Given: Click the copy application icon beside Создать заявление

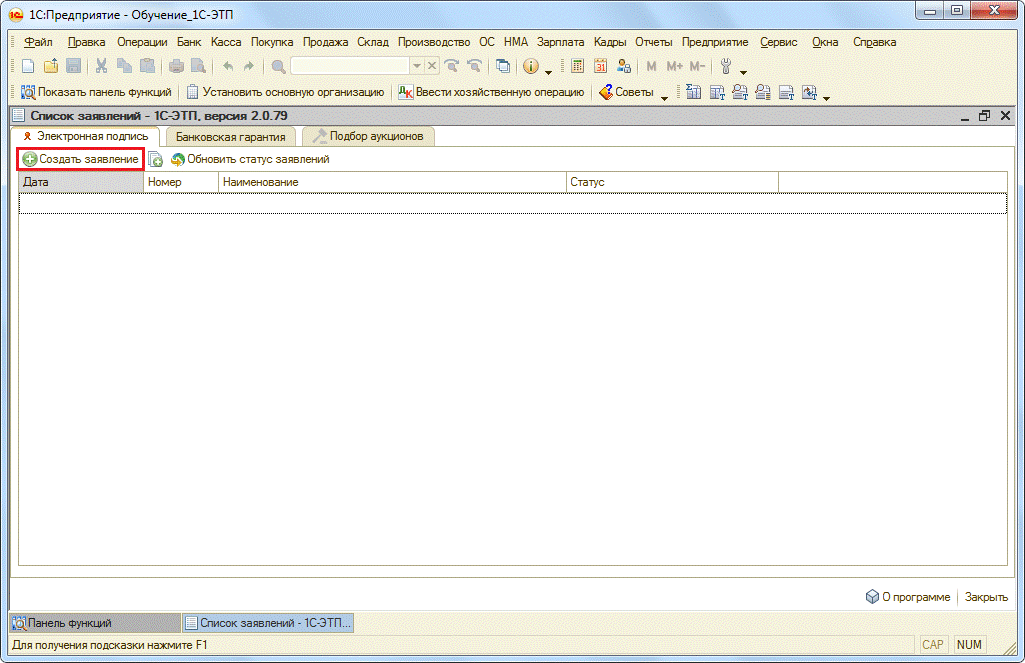Looking at the screenshot, I should 156,159.
